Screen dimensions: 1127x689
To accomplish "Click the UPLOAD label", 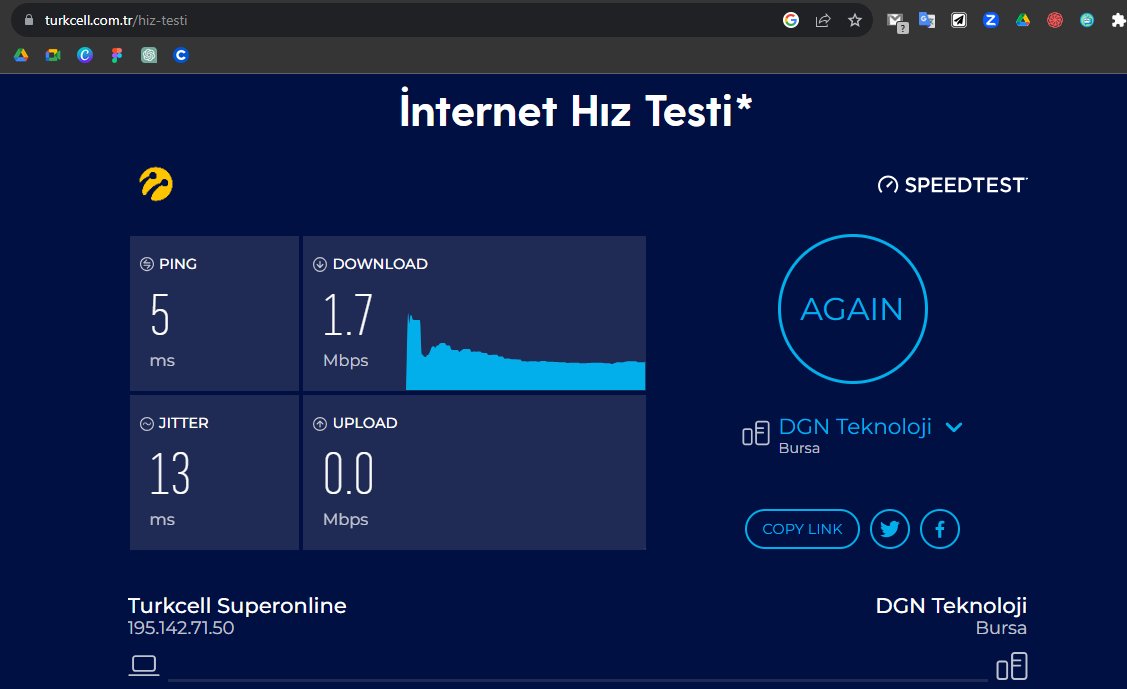I will pos(364,423).
